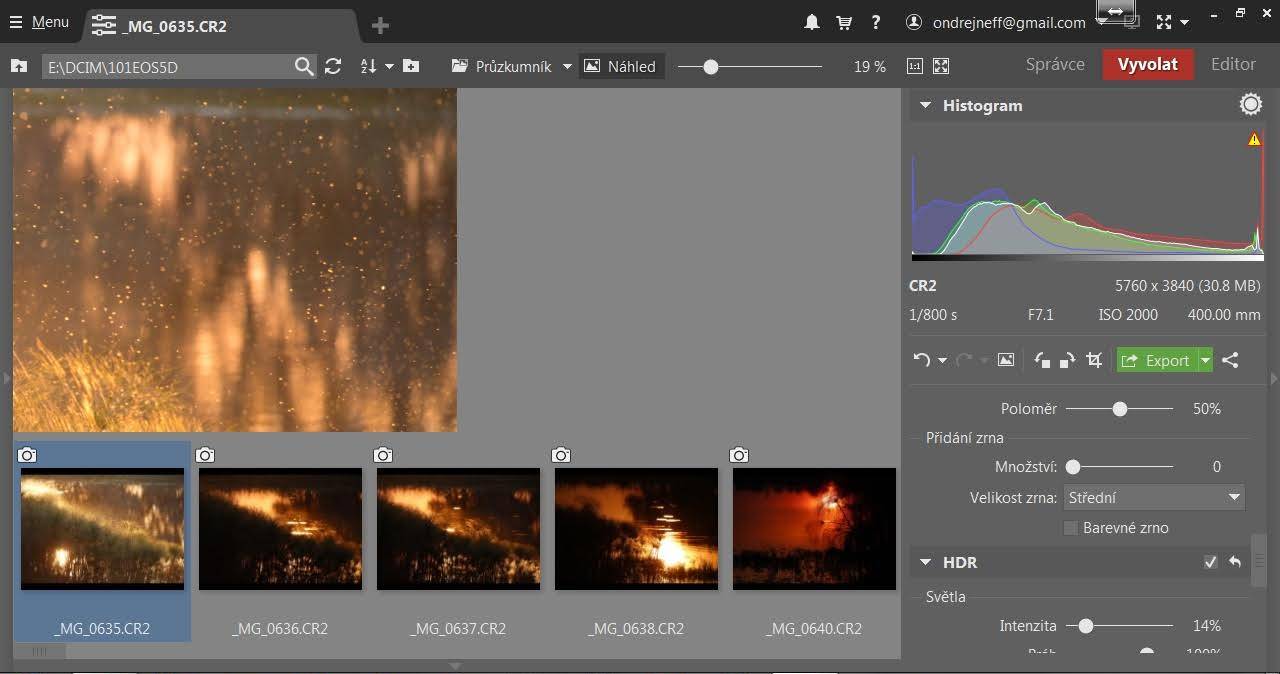Toggle the HDR section checkbox

1211,563
